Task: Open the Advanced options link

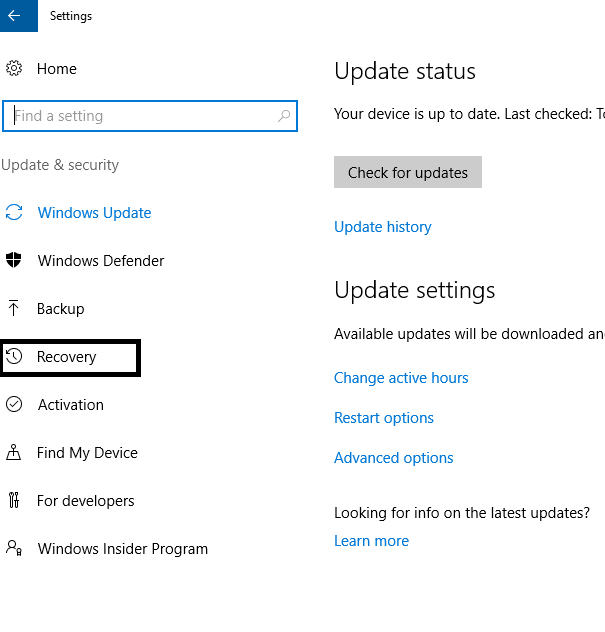Action: pos(394,458)
